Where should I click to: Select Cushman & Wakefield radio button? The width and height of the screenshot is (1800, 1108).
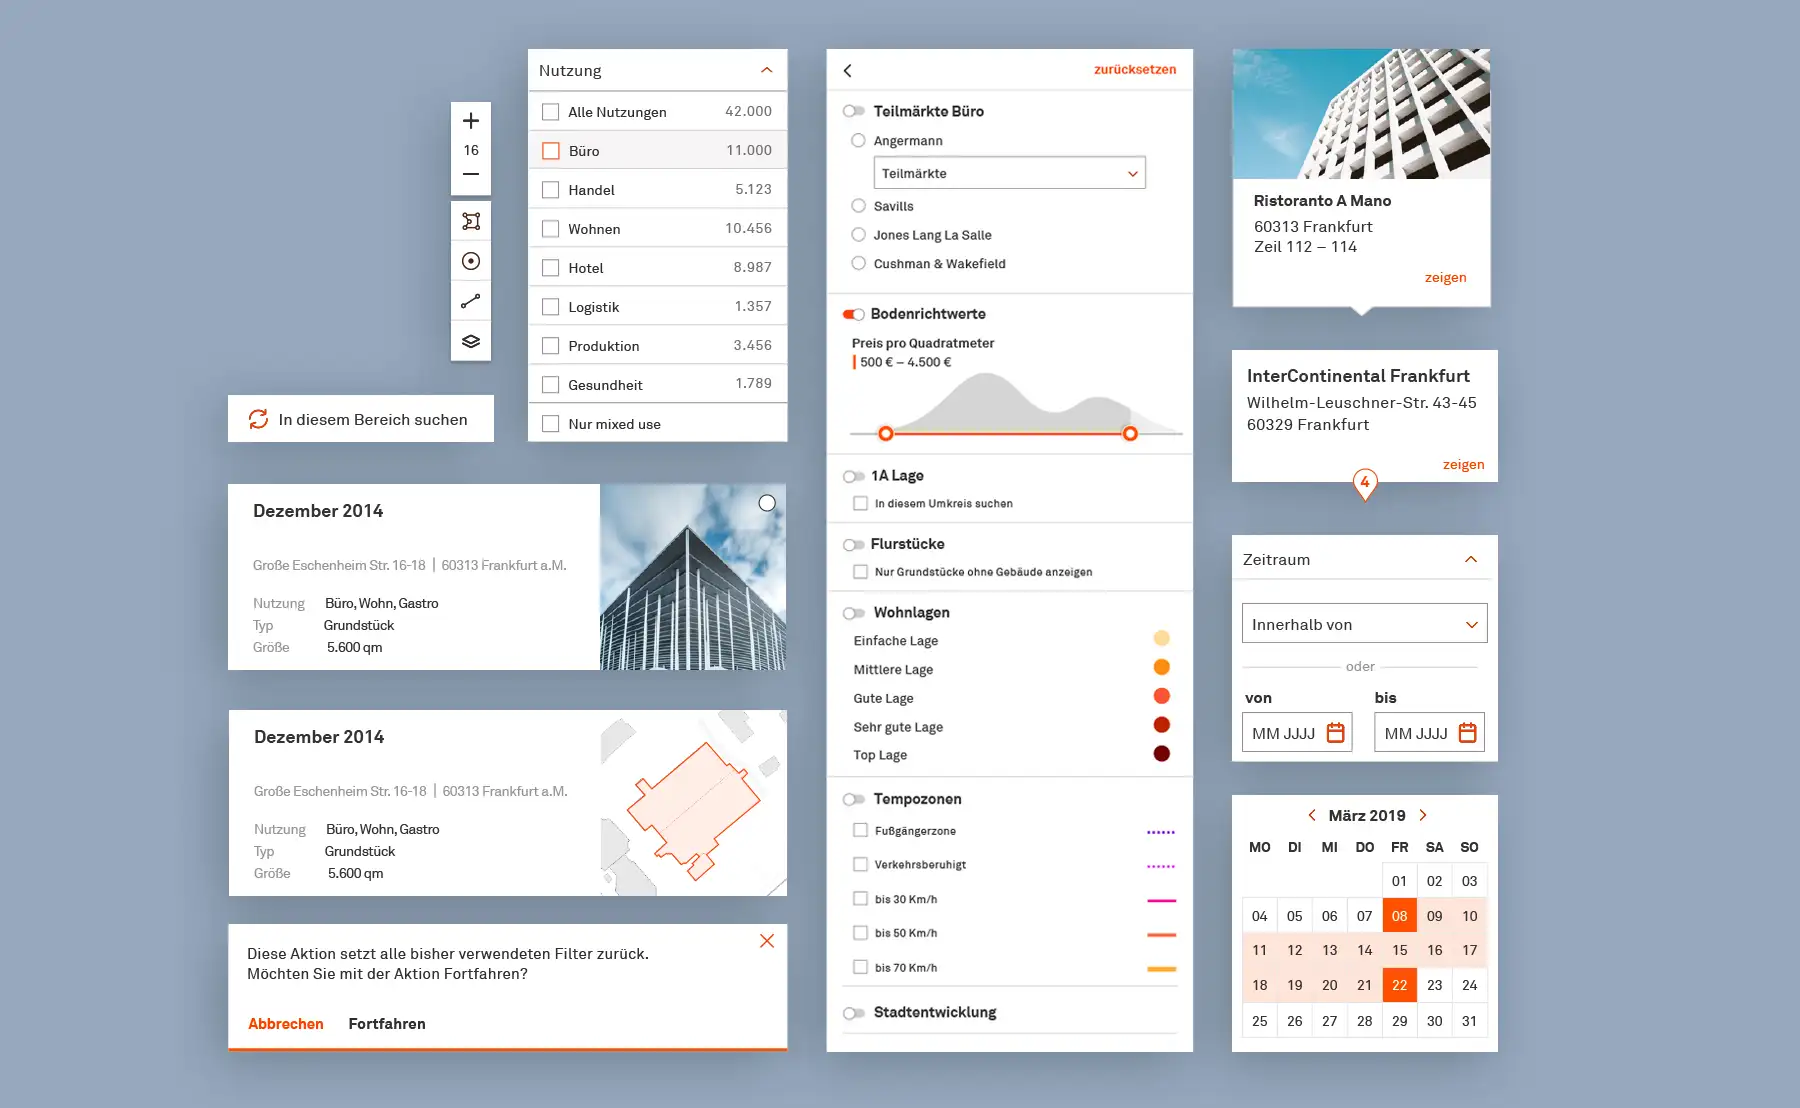858,263
